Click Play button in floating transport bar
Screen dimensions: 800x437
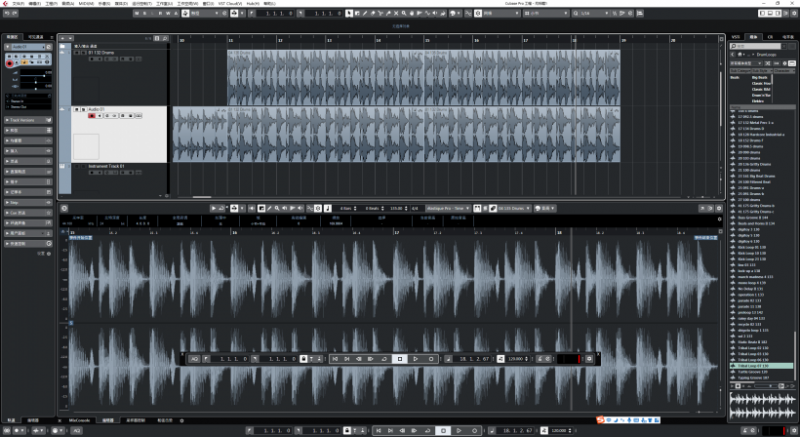click(415, 359)
